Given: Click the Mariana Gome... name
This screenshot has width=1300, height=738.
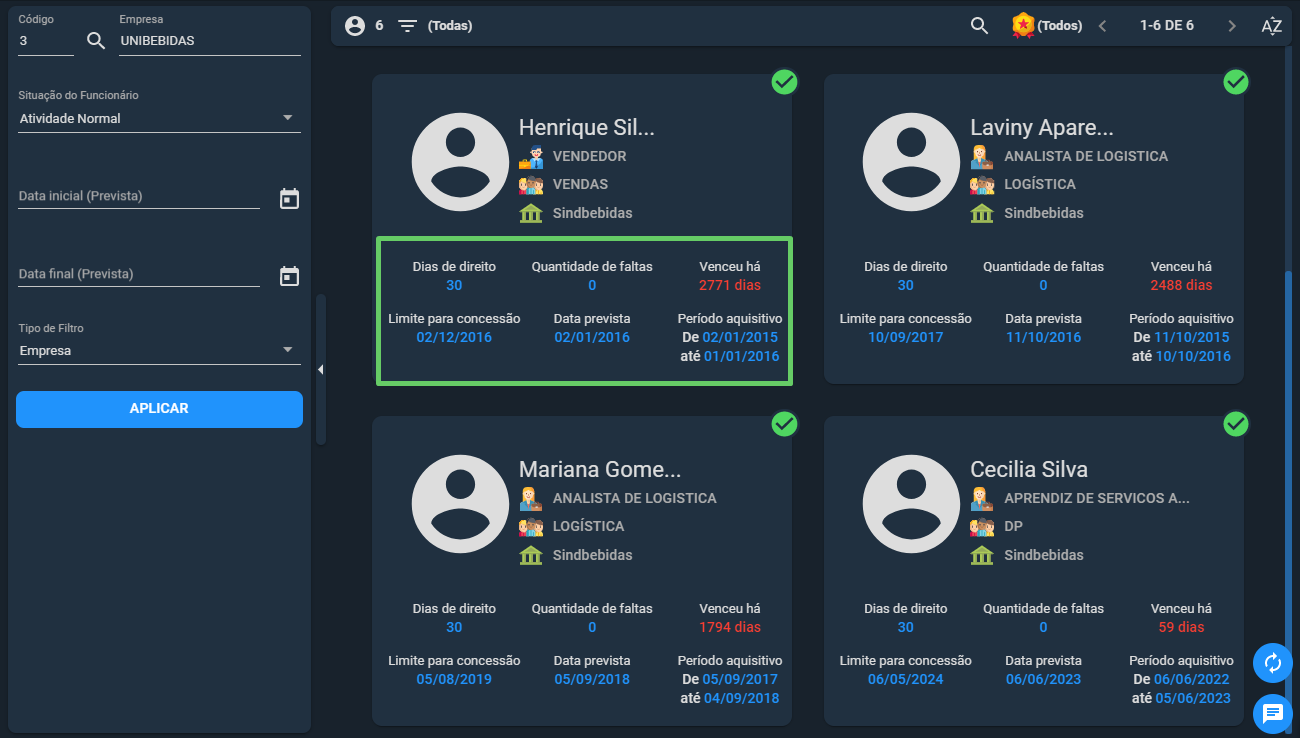Looking at the screenshot, I should tap(599, 470).
